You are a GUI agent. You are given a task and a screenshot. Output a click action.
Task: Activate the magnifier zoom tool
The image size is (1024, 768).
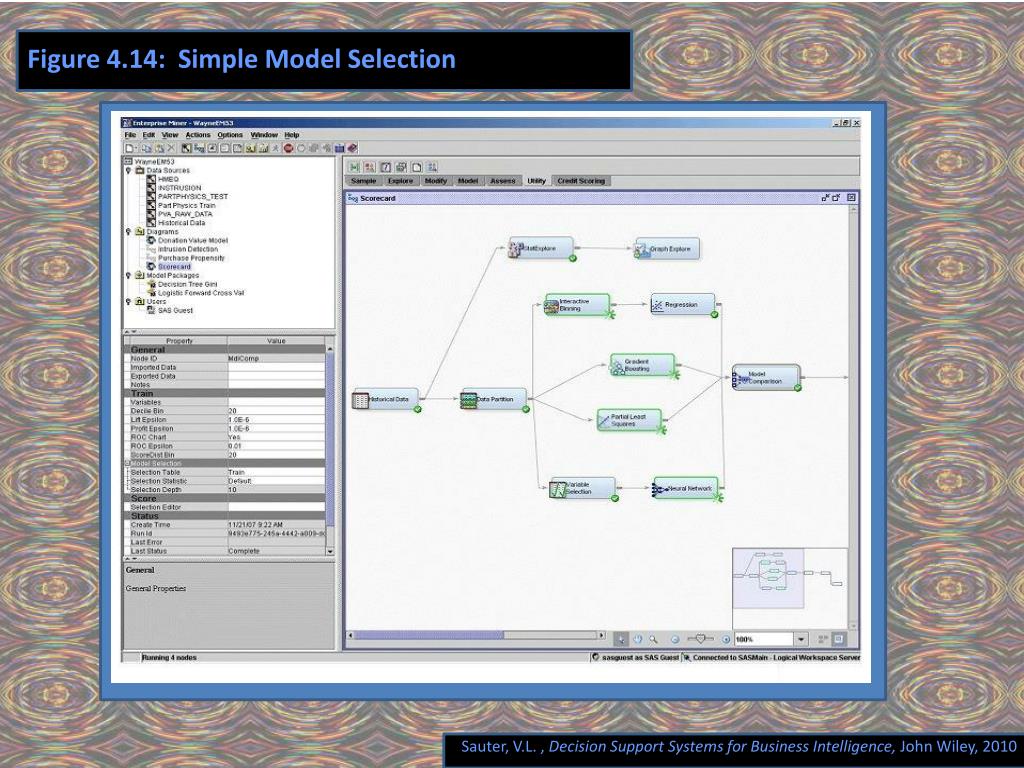pos(653,639)
